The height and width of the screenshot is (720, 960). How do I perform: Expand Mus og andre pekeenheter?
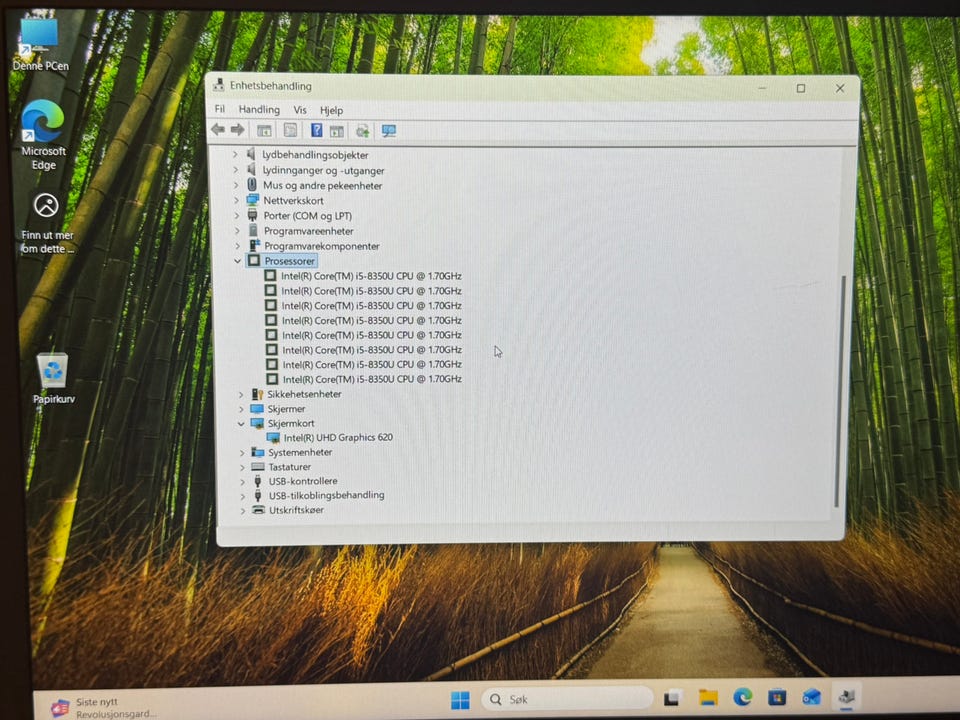236,185
